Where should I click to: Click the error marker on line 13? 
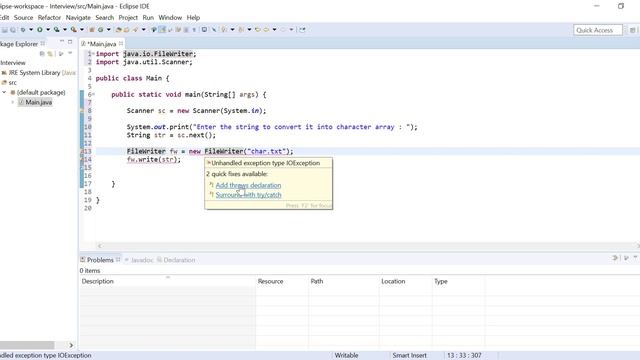82,151
